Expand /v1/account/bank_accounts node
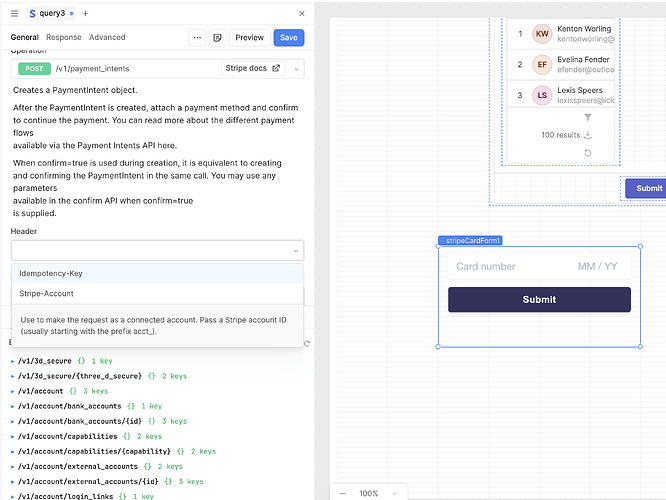666x500 pixels. [12, 407]
